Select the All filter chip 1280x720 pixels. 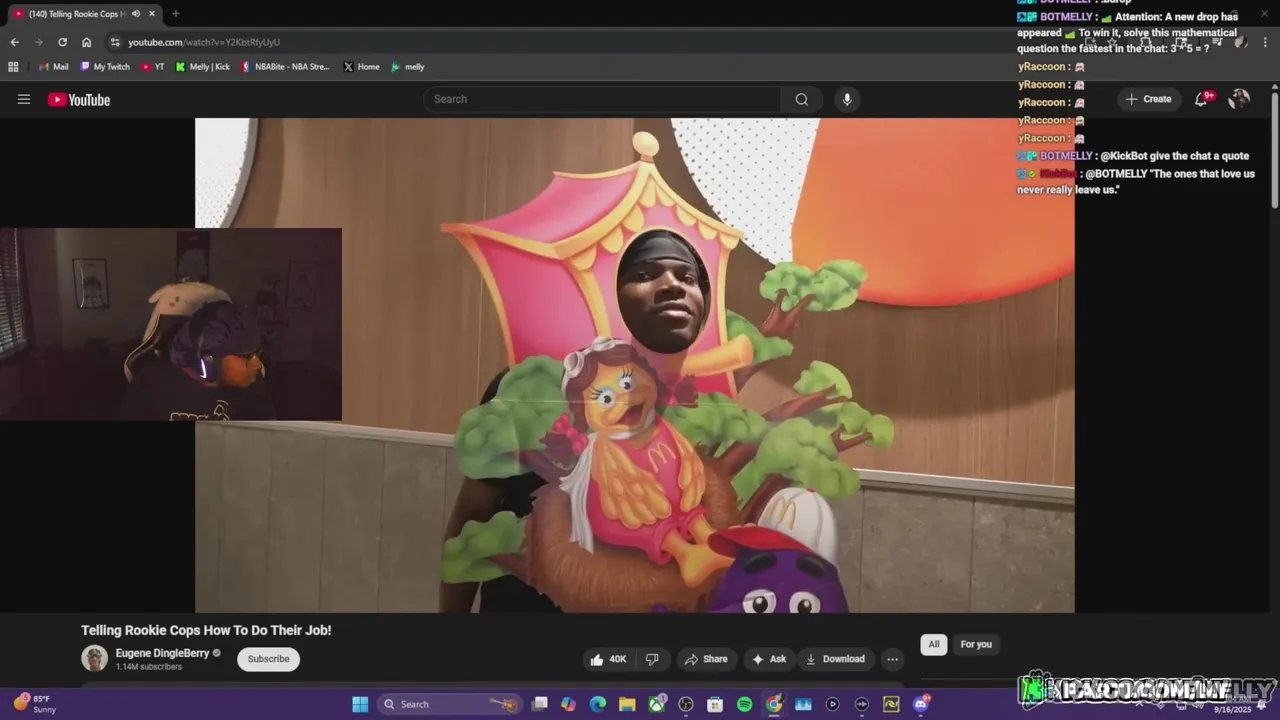click(933, 645)
